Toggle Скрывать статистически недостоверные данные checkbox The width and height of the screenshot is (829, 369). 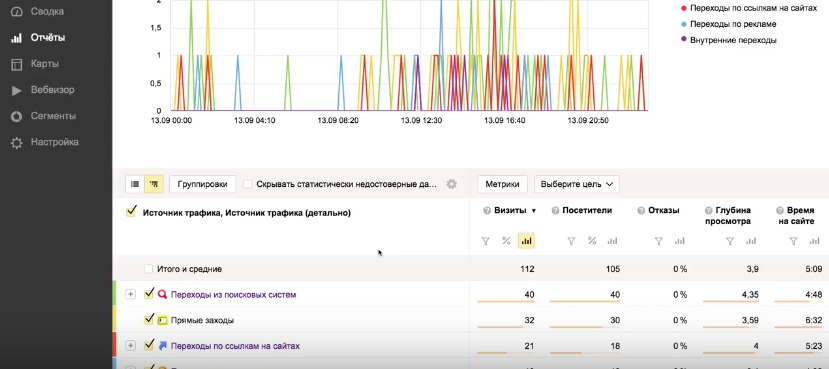247,184
